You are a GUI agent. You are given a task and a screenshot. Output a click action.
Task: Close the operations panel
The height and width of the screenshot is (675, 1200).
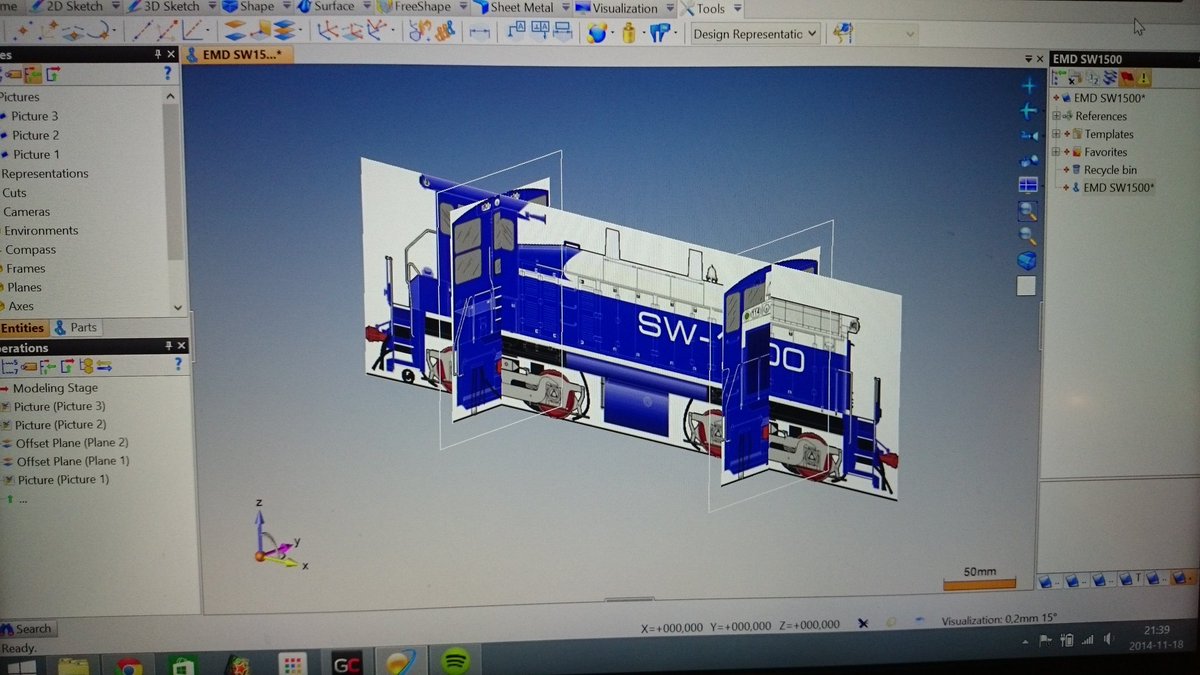coord(181,346)
